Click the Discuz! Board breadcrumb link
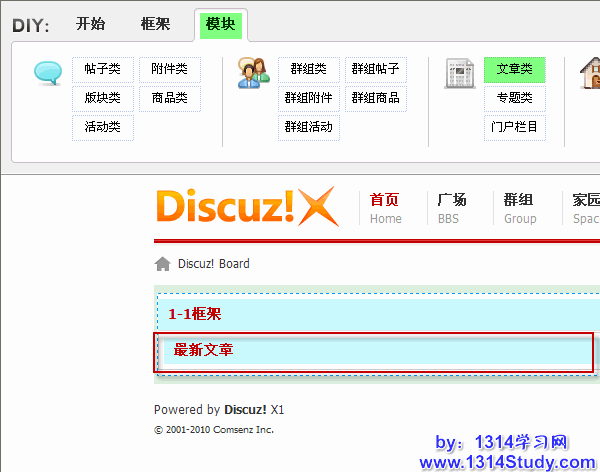The image size is (600, 472). 213,264
